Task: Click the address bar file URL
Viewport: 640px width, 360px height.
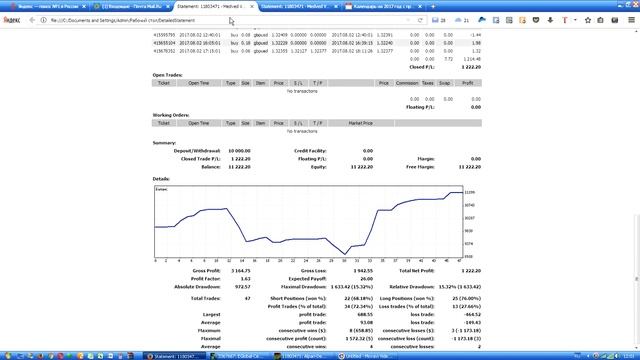Action: tap(122, 20)
